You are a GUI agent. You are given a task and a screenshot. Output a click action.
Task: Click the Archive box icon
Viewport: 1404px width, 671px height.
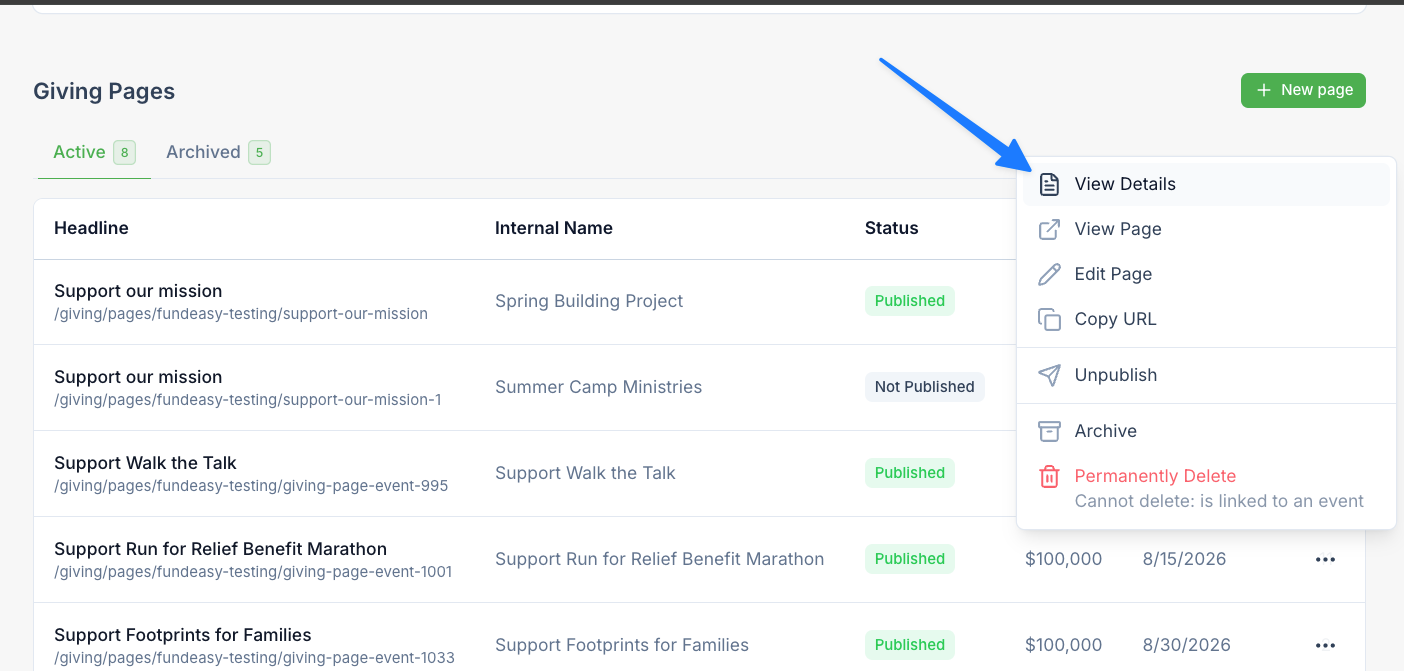point(1049,431)
